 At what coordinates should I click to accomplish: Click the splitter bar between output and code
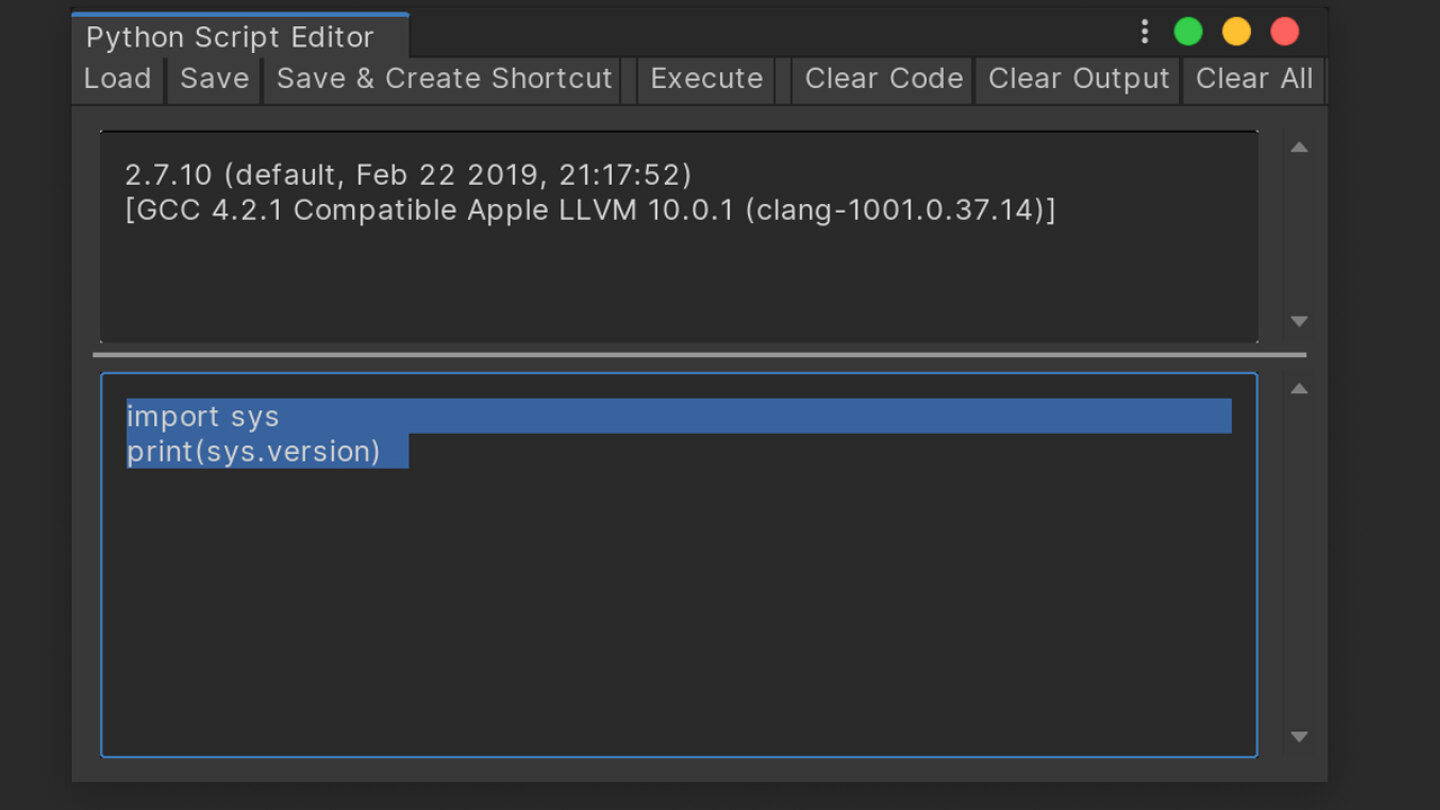pos(699,354)
